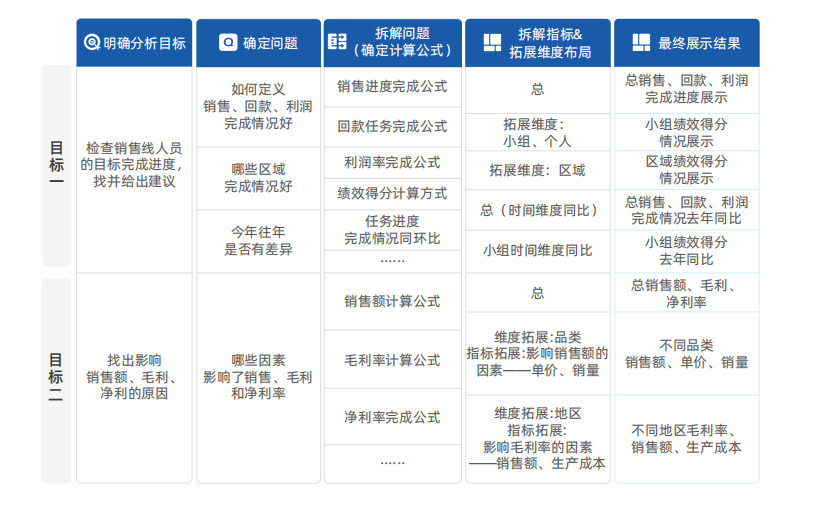Click the 拓展维度：区域 cell
The width and height of the screenshot is (813, 508).
tap(538, 171)
